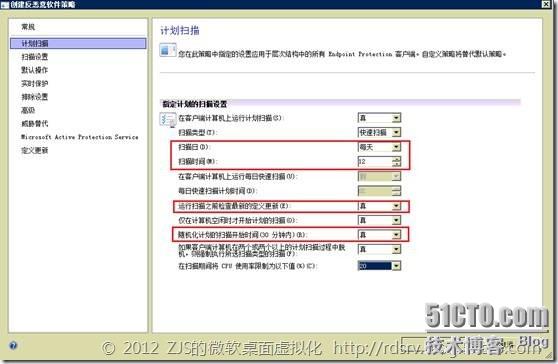Click the checklist icon beside 指定计划的扫描设置

(168, 120)
